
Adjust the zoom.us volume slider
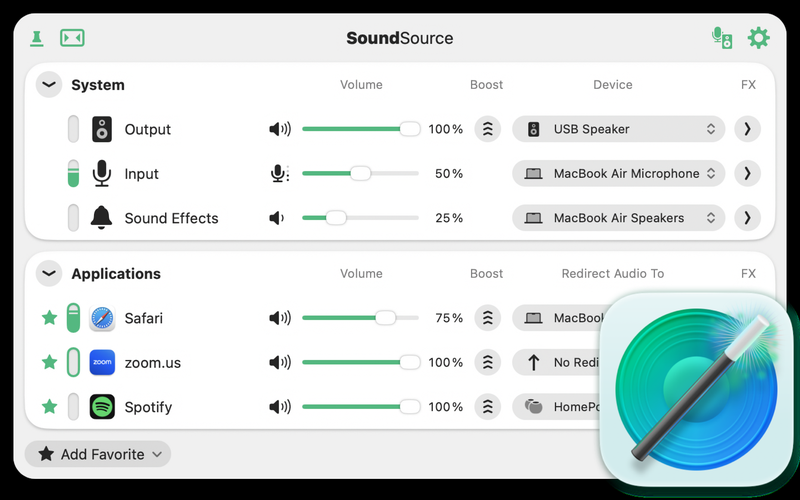coord(361,362)
